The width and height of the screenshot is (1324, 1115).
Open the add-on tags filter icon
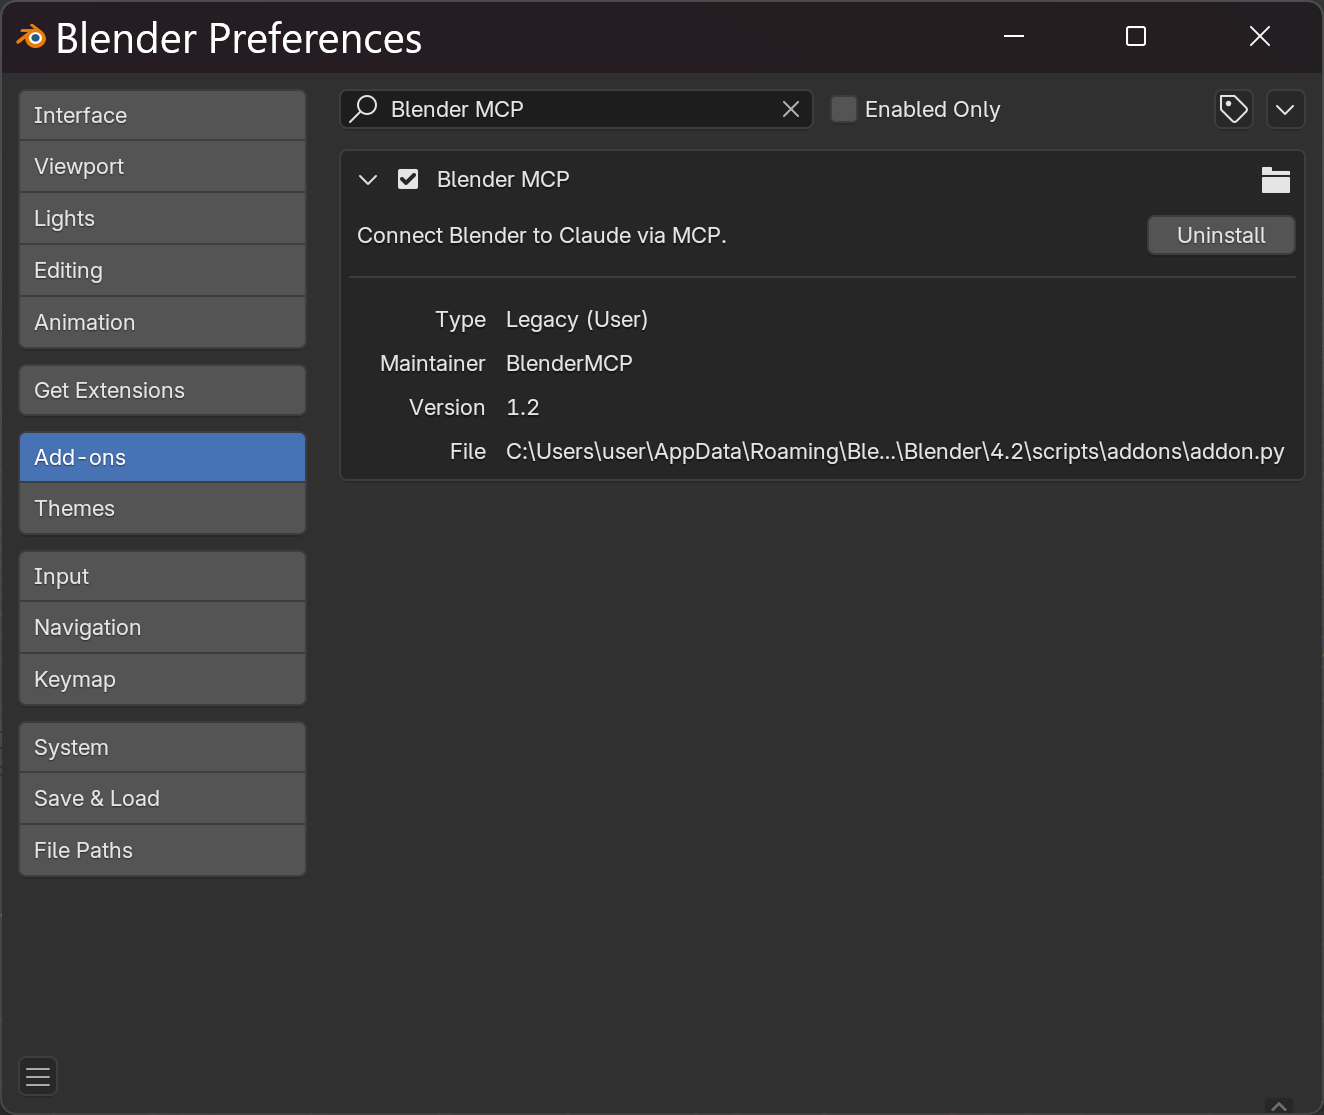(x=1233, y=109)
